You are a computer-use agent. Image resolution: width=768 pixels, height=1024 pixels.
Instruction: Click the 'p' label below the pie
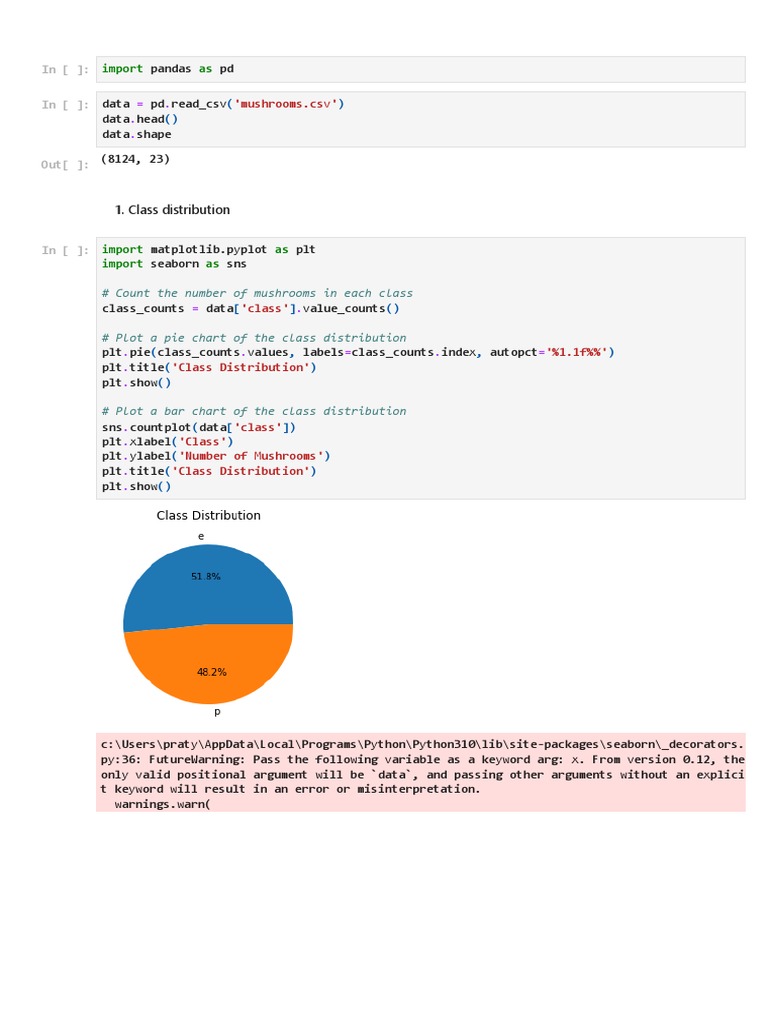point(217,712)
